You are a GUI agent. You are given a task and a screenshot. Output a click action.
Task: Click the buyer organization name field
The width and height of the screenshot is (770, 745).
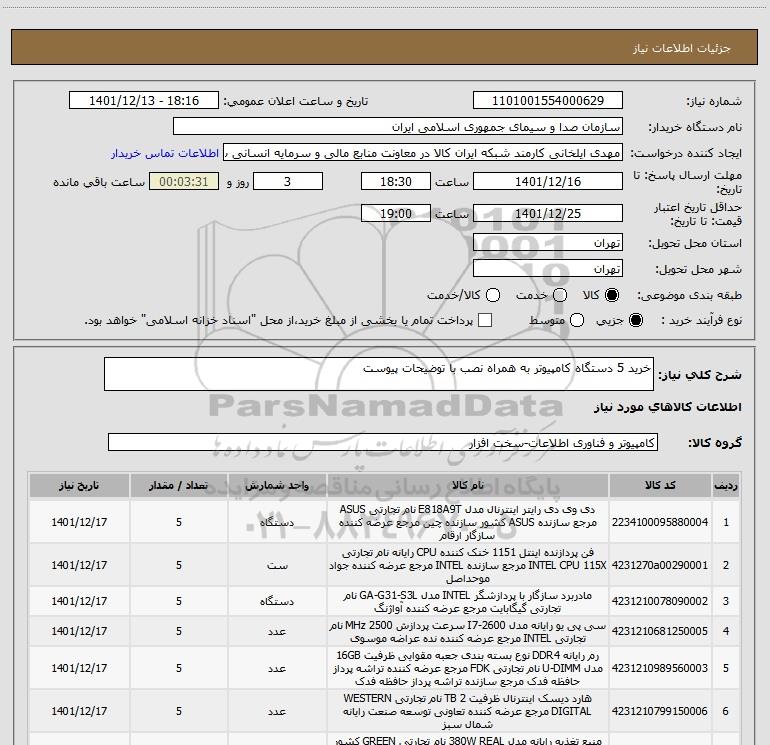(398, 127)
